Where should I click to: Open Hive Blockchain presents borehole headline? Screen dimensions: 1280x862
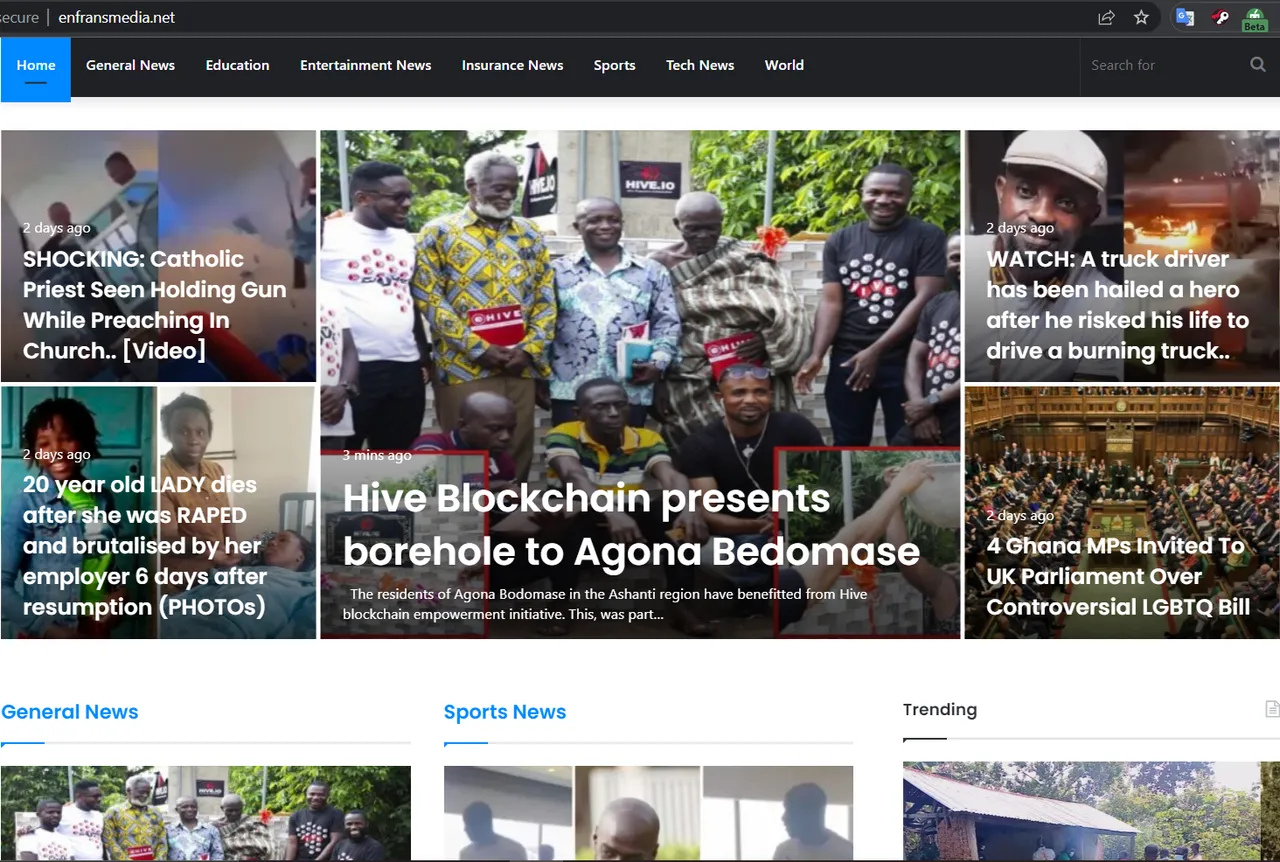[631, 525]
